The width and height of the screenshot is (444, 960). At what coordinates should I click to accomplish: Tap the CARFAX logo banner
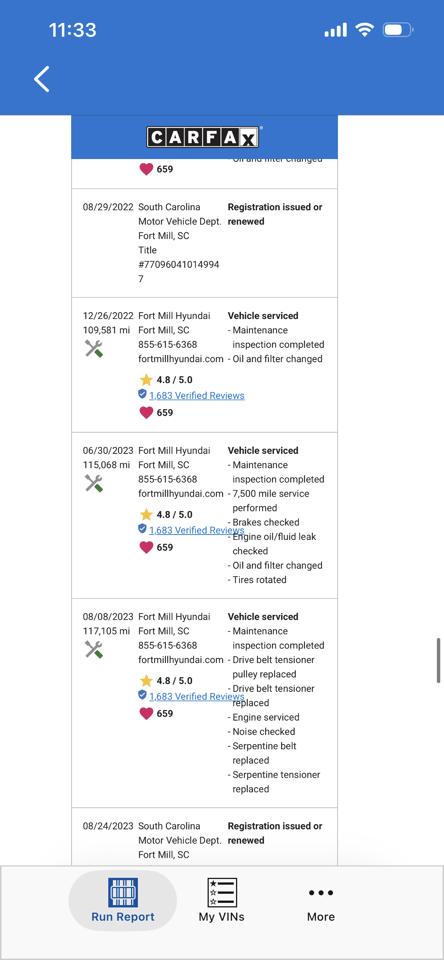click(x=204, y=137)
